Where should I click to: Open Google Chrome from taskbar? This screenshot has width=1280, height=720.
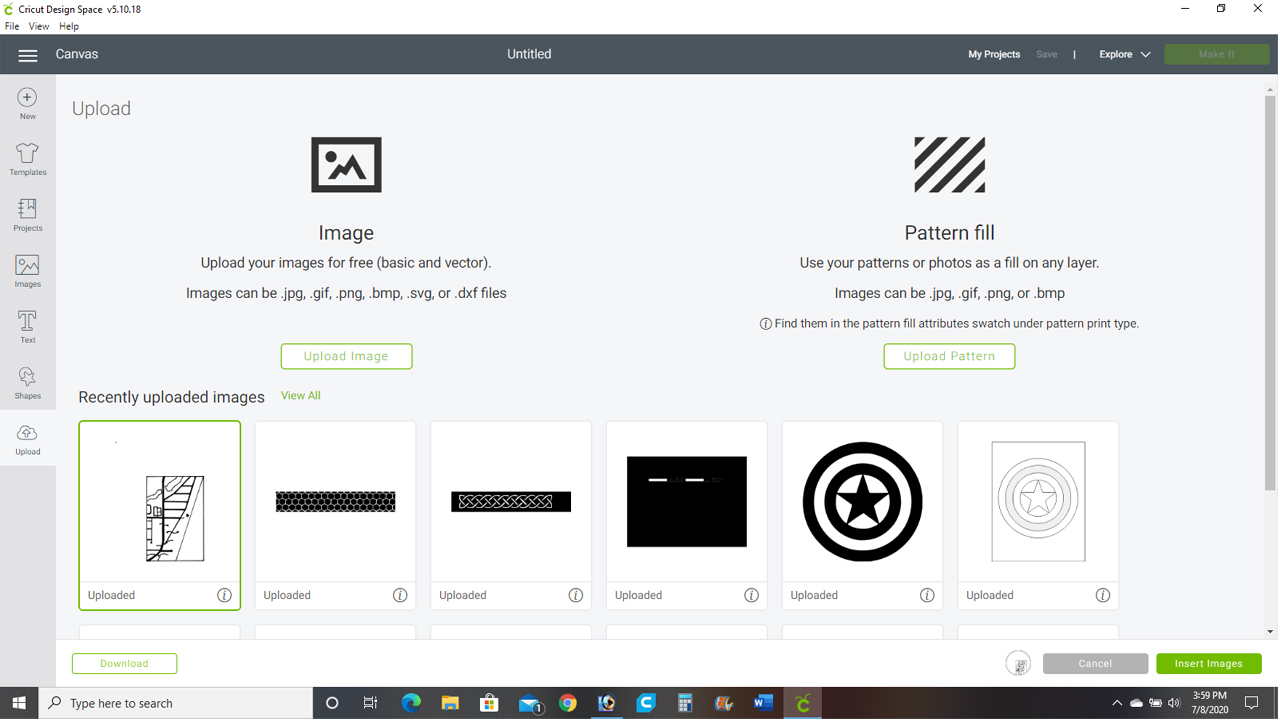[x=568, y=703]
